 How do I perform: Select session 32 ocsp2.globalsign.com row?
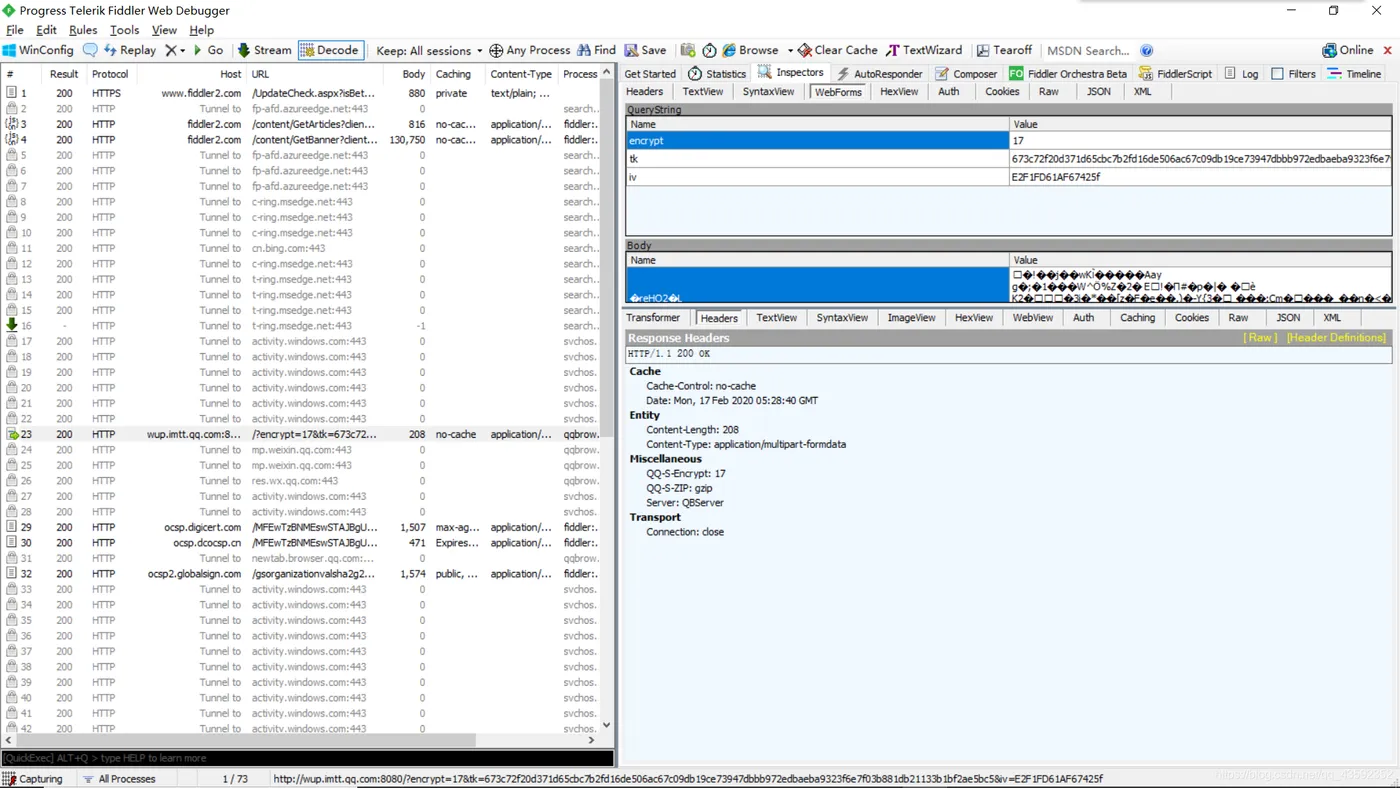[303, 574]
